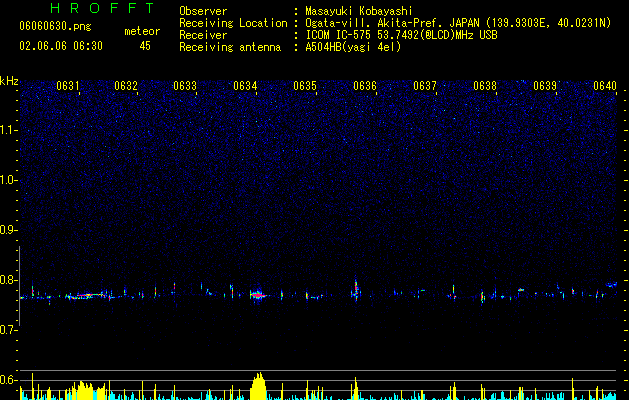Click the 0635 time marker
The width and height of the screenshot is (629, 400).
[x=305, y=86]
